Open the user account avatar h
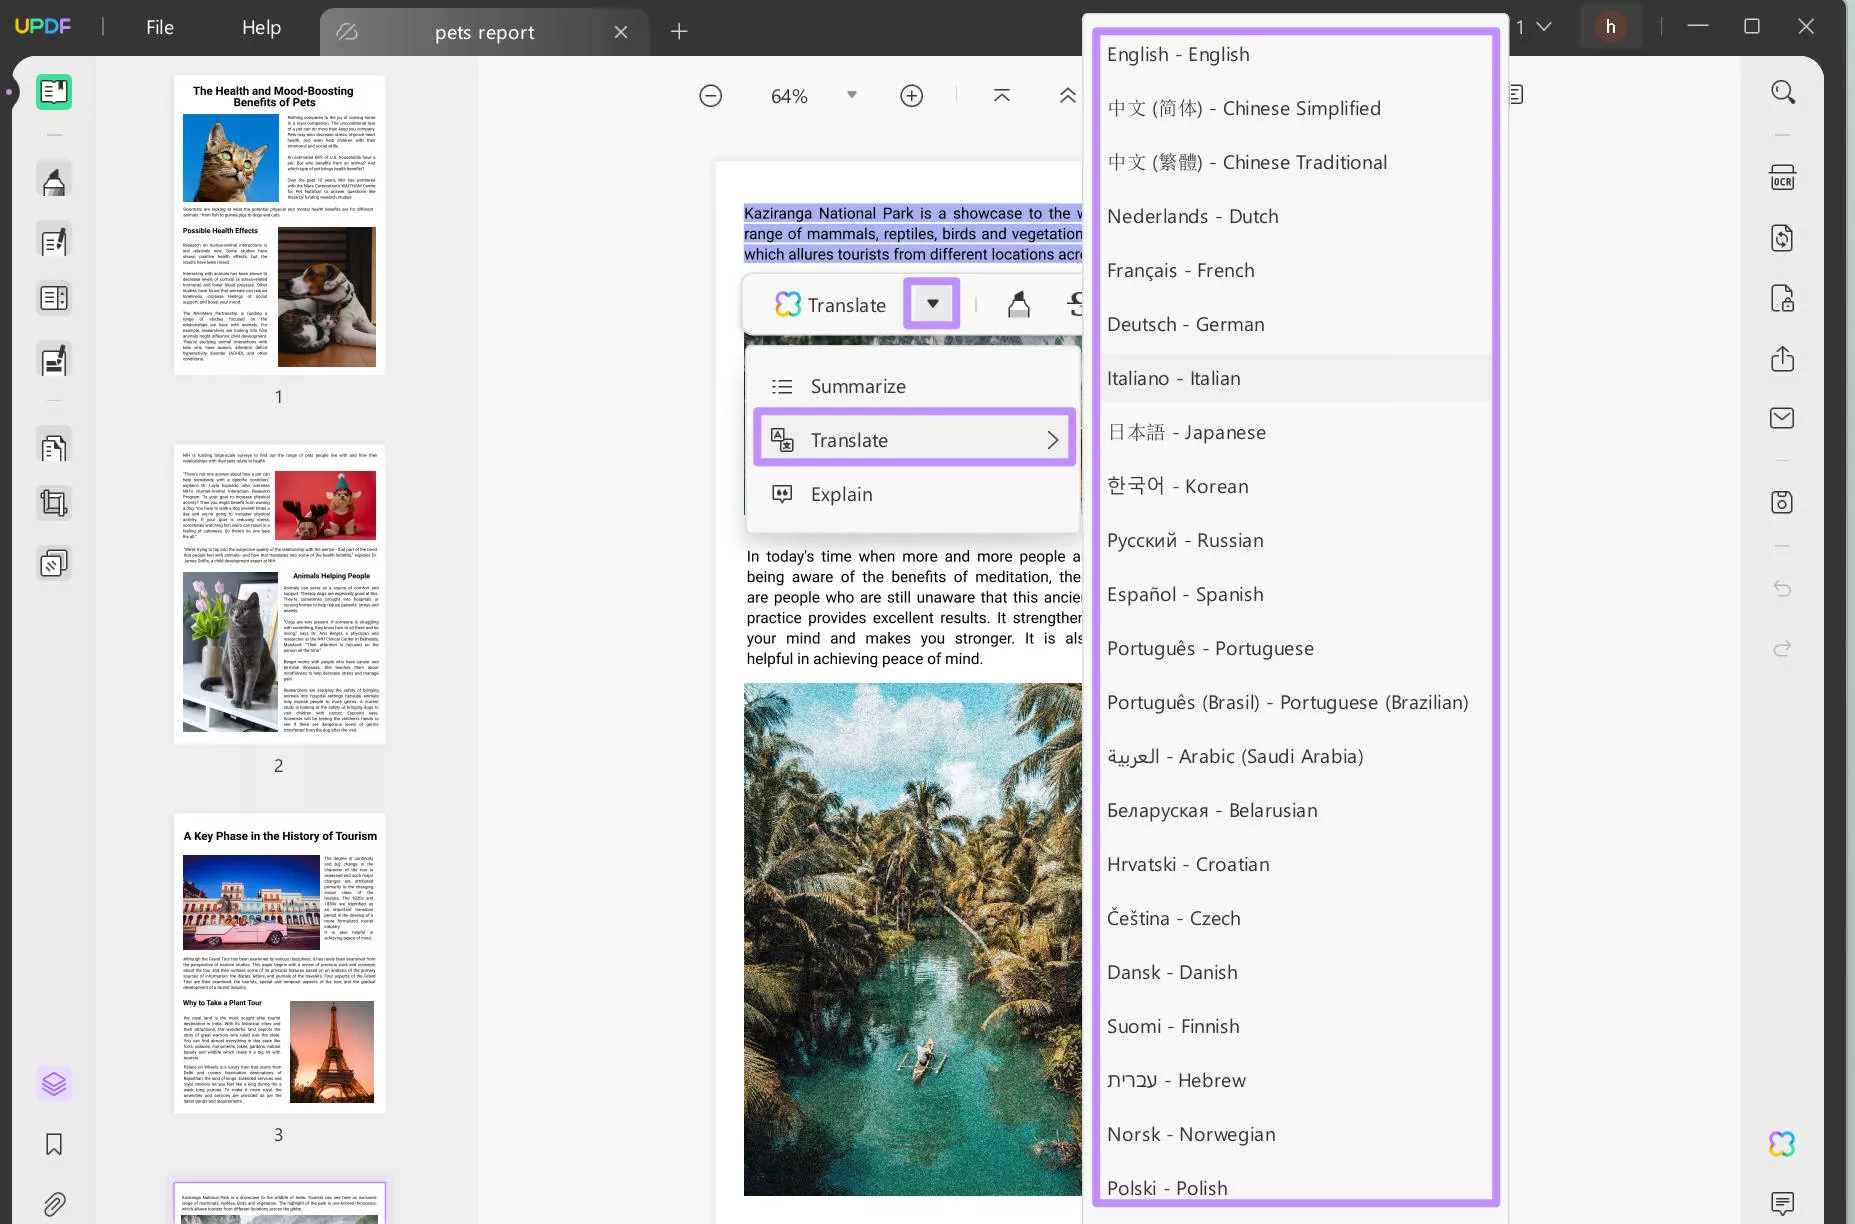1855x1224 pixels. pos(1610,27)
